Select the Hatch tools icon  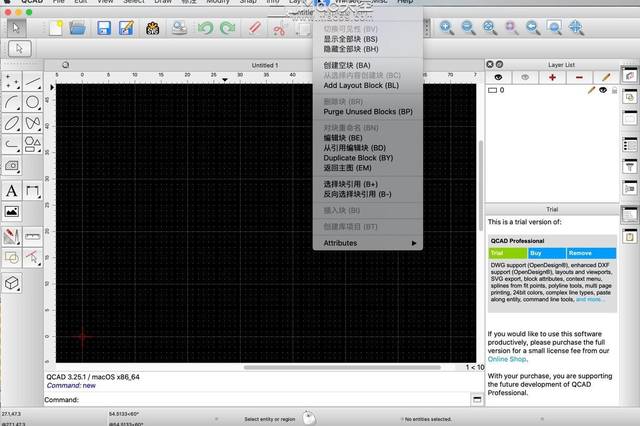click(12, 165)
